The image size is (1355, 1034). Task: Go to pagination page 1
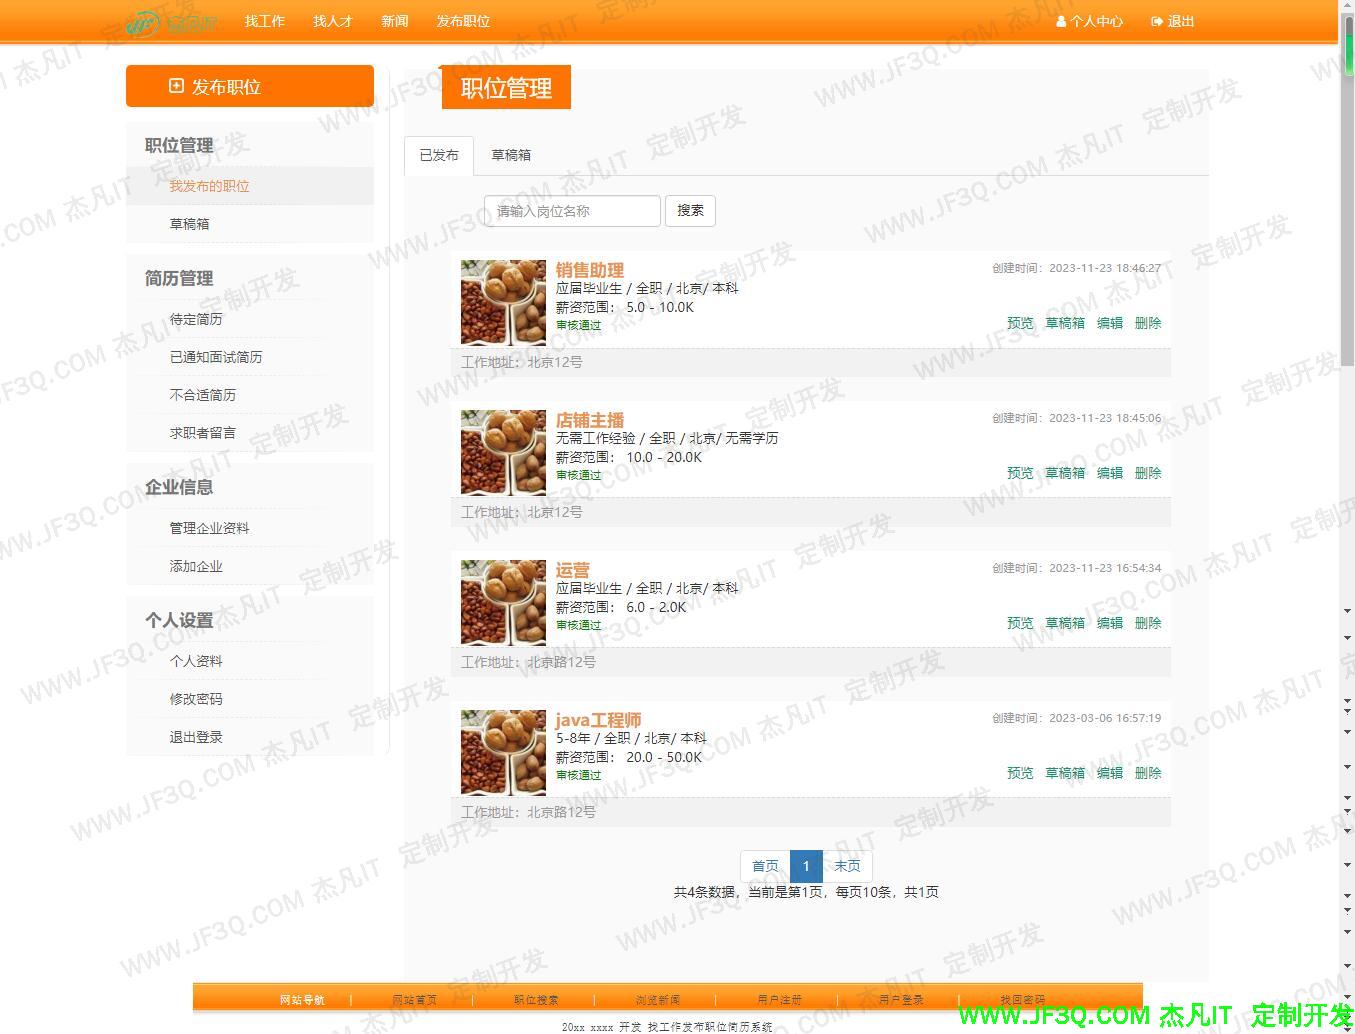coord(806,866)
